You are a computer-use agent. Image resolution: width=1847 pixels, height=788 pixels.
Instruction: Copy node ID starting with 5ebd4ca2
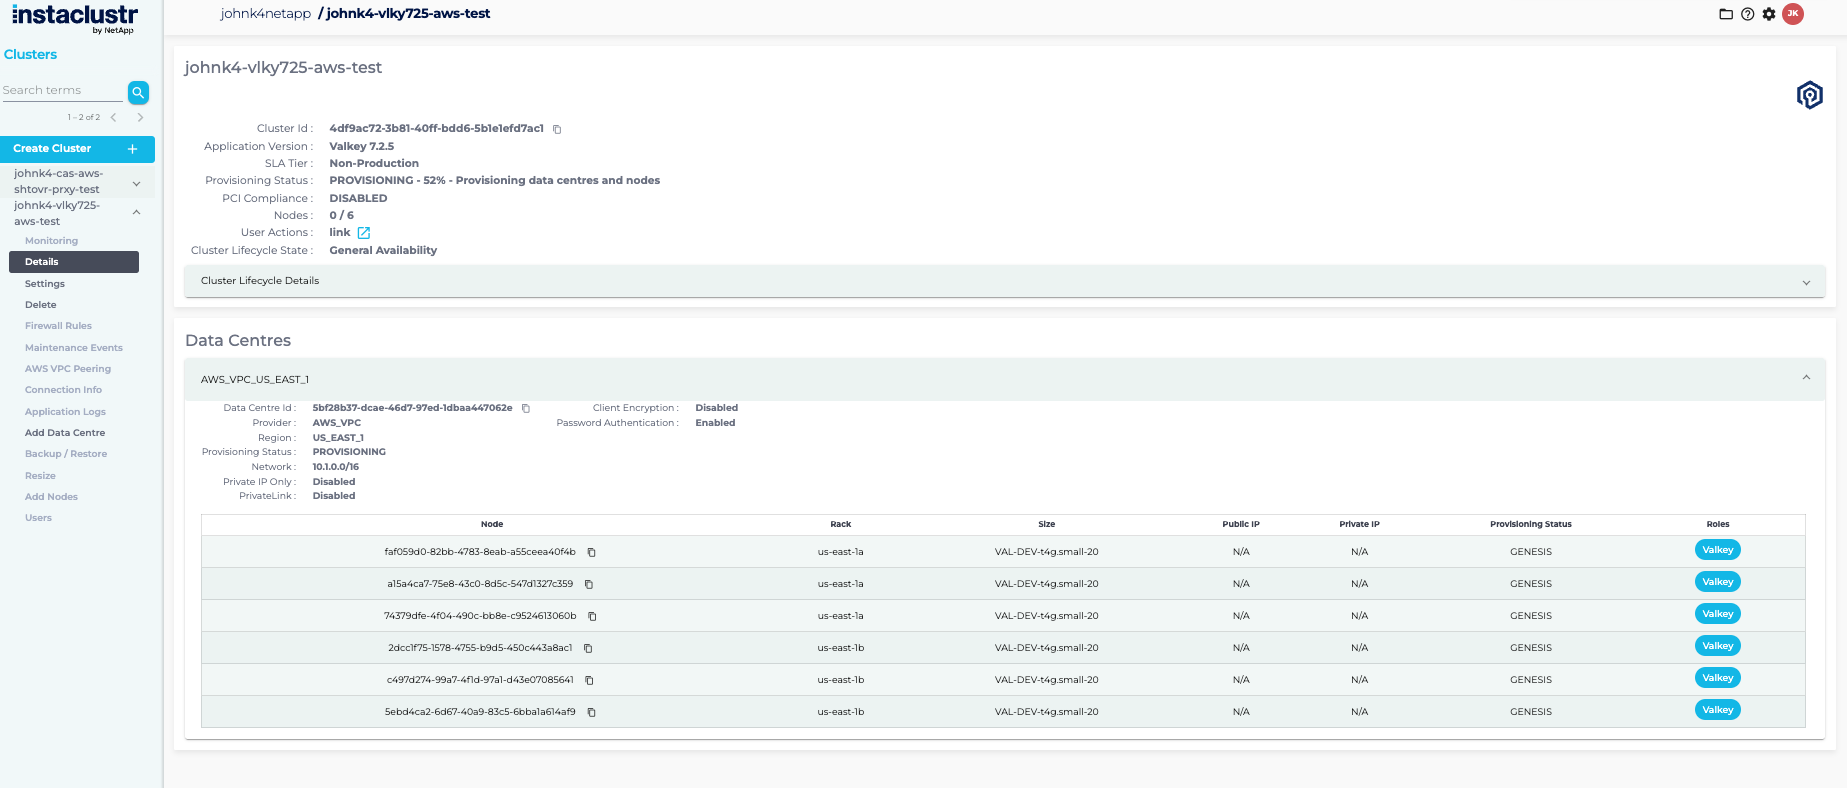(592, 712)
